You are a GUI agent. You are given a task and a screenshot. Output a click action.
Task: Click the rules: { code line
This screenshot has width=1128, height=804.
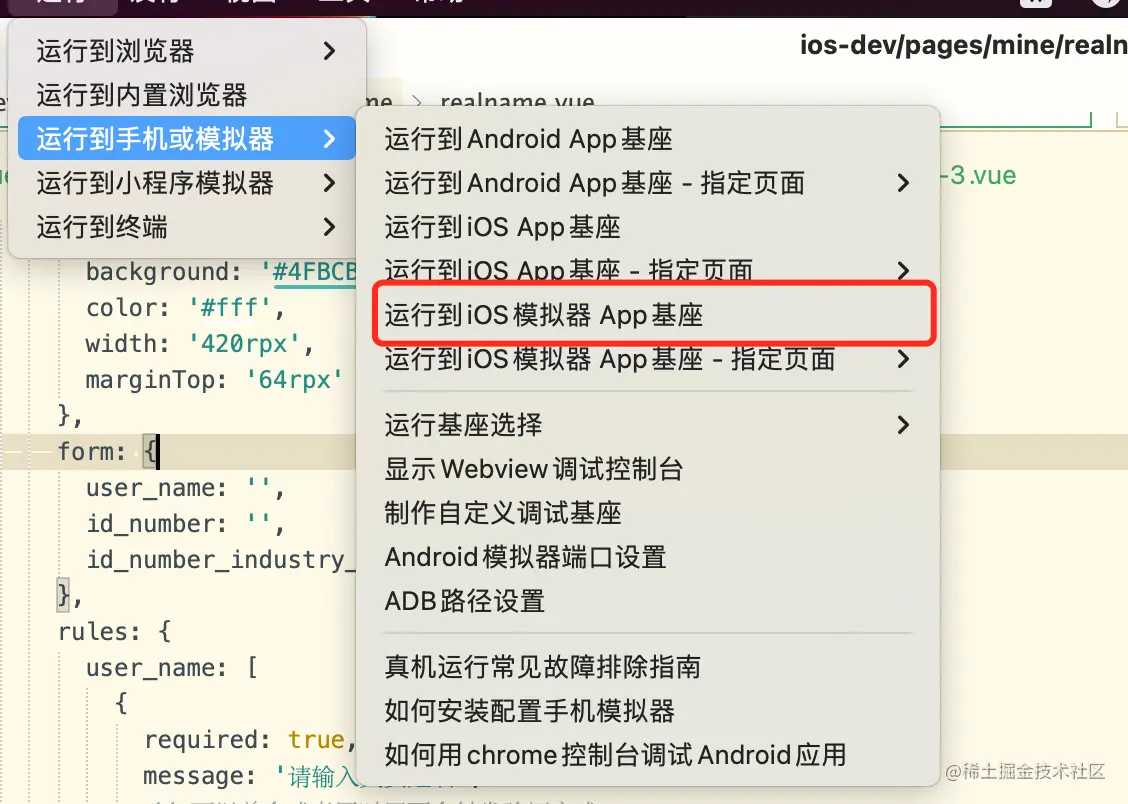pyautogui.click(x=114, y=631)
